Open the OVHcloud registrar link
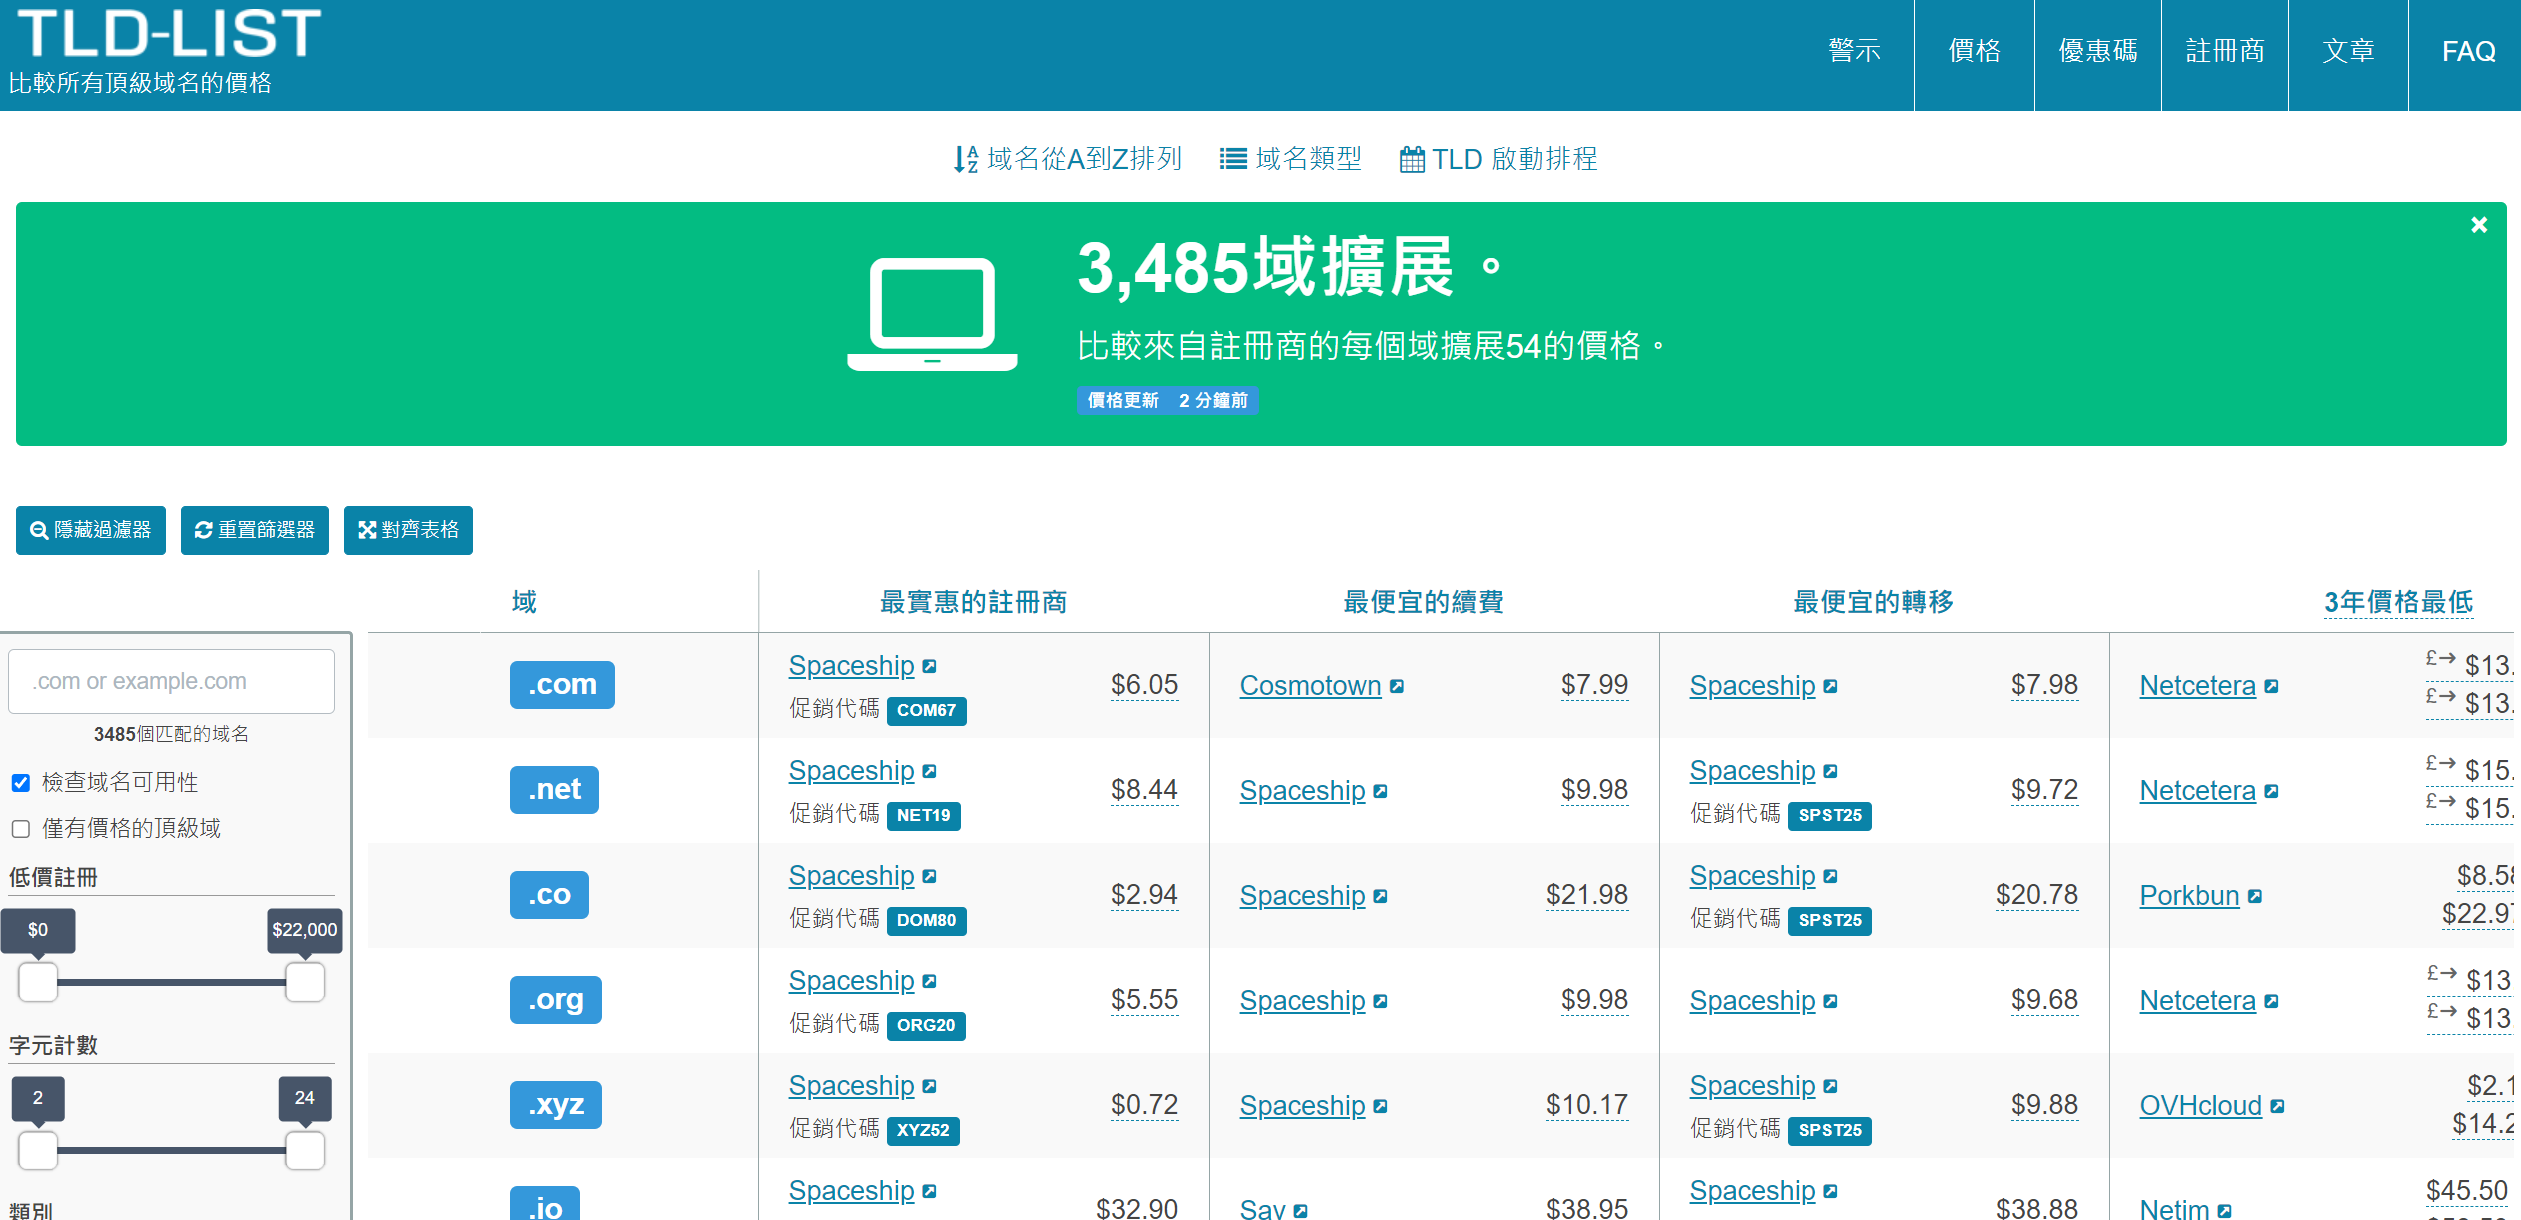 click(2200, 1106)
